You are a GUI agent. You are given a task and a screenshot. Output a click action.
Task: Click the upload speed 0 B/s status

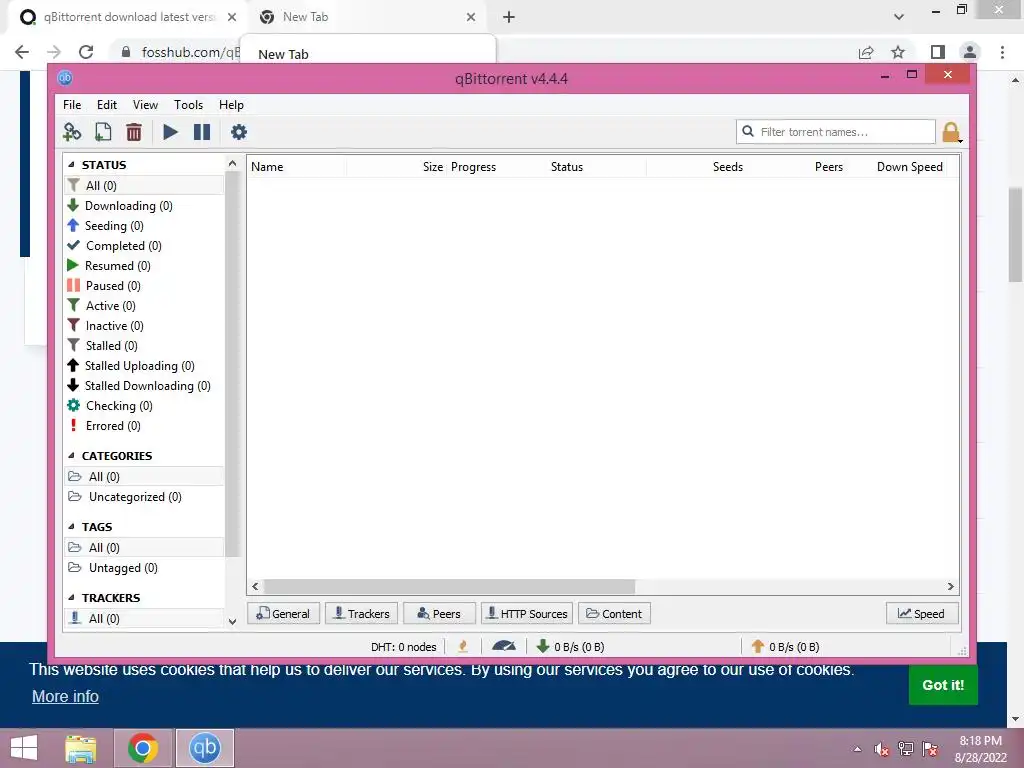[784, 647]
